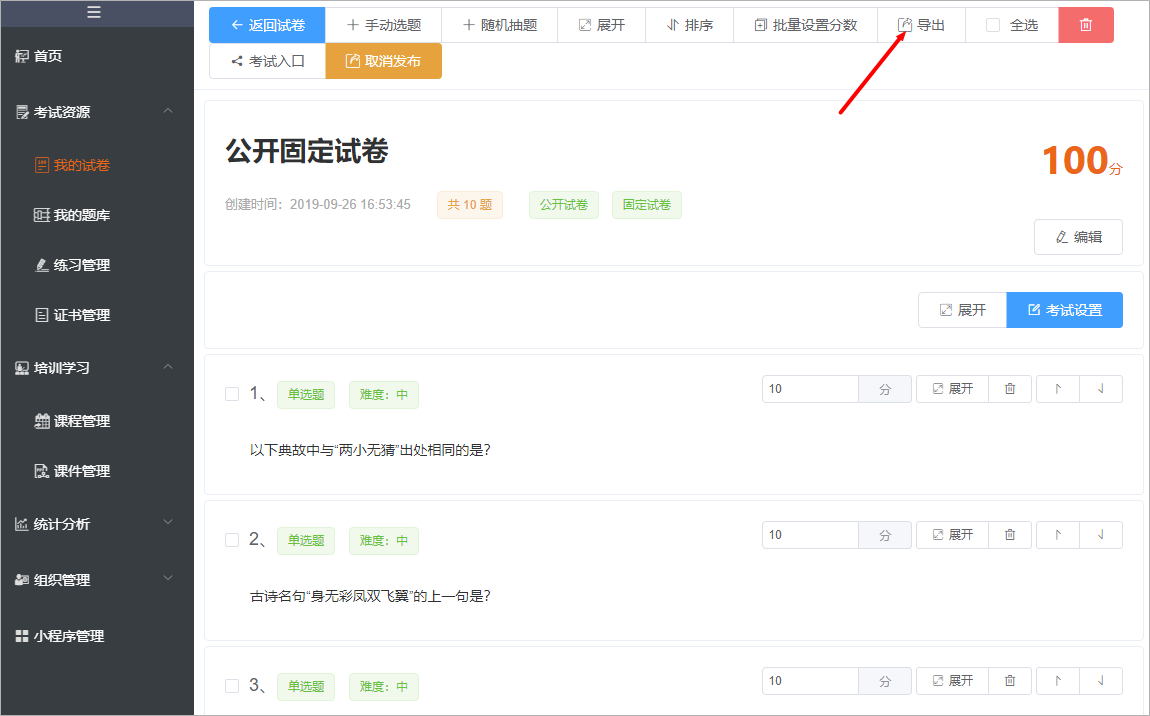Move question 2 up with arrow icon
1150x716 pixels.
(1058, 535)
